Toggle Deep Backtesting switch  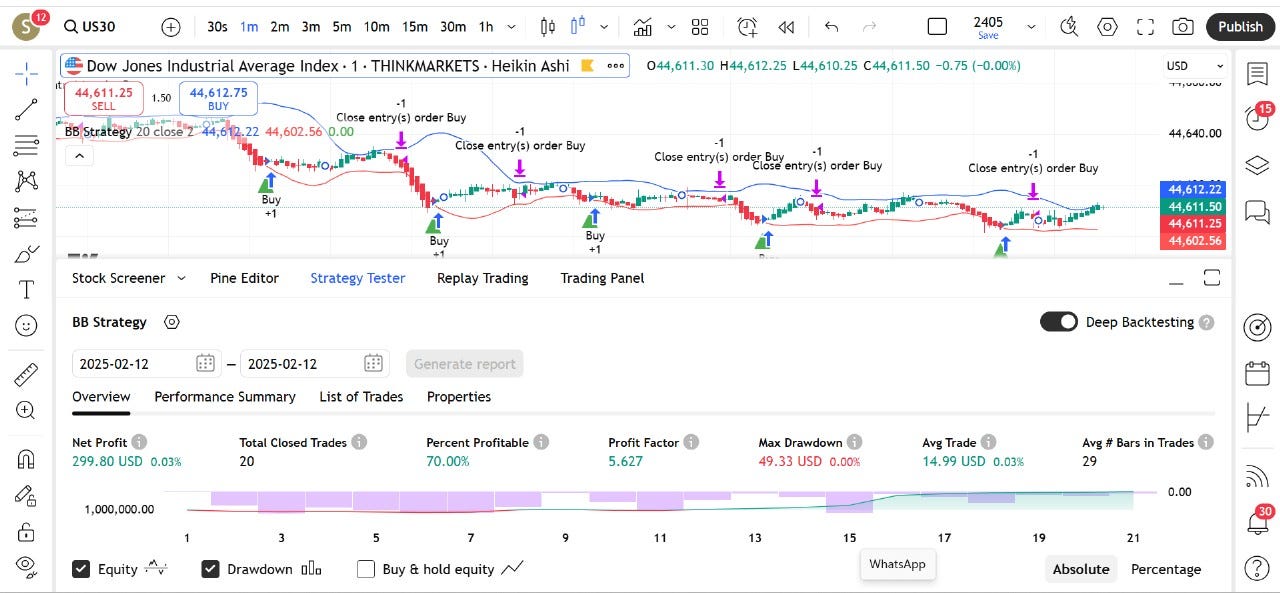pyautogui.click(x=1059, y=322)
